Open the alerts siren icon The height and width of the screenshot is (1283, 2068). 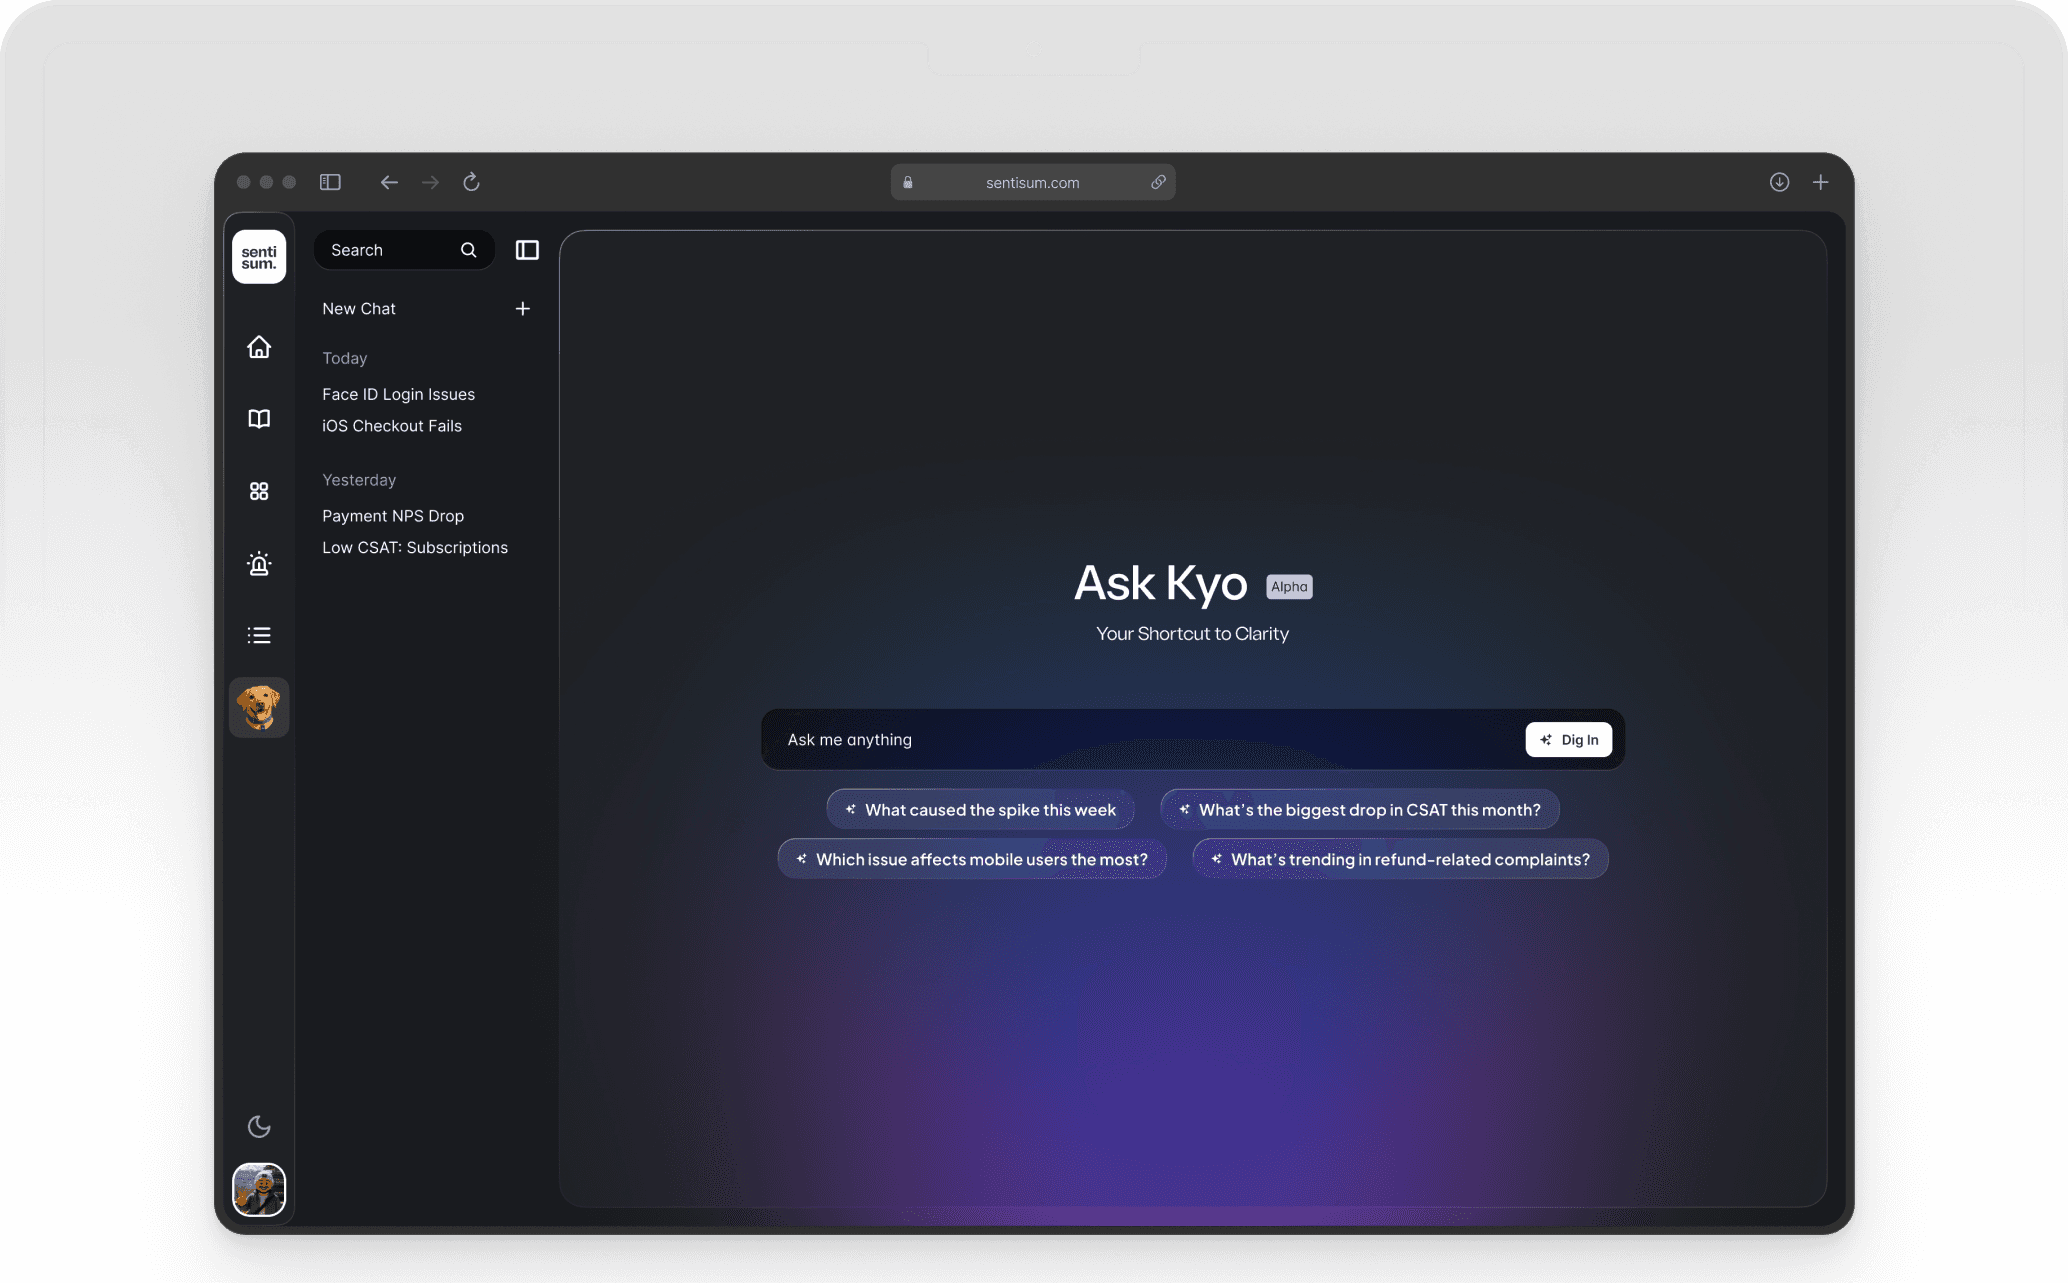(259, 564)
